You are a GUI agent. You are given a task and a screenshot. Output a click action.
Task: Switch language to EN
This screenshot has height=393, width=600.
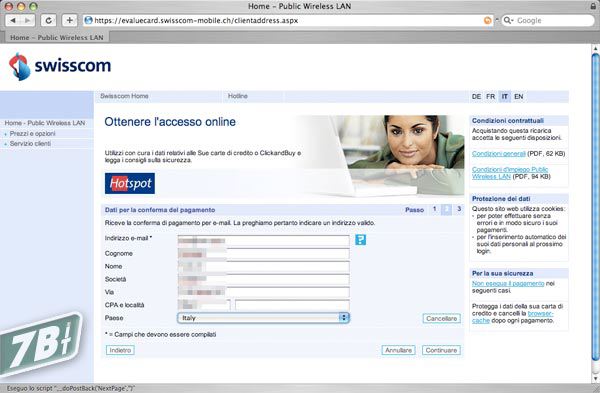coord(518,96)
